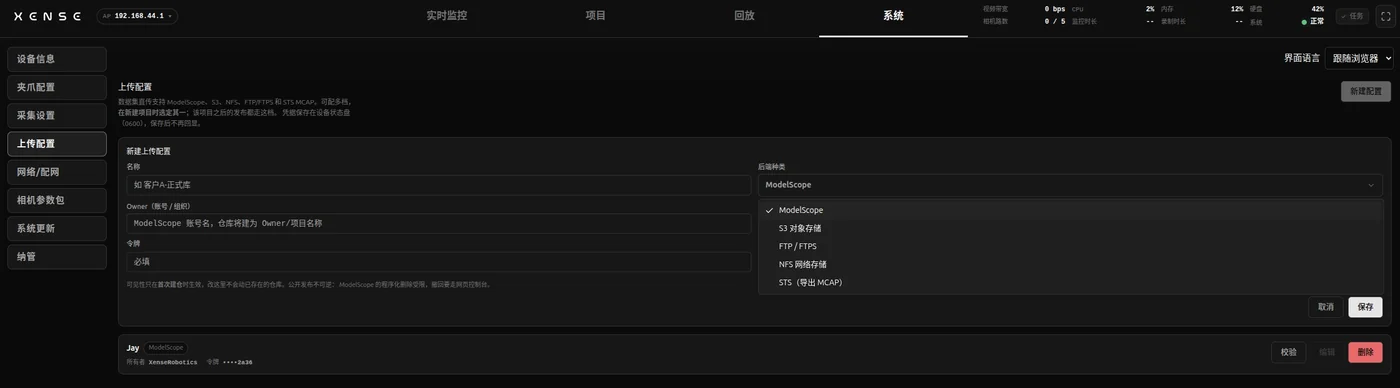Focus the 名称 input field
This screenshot has height=388, width=1400.
pos(438,185)
